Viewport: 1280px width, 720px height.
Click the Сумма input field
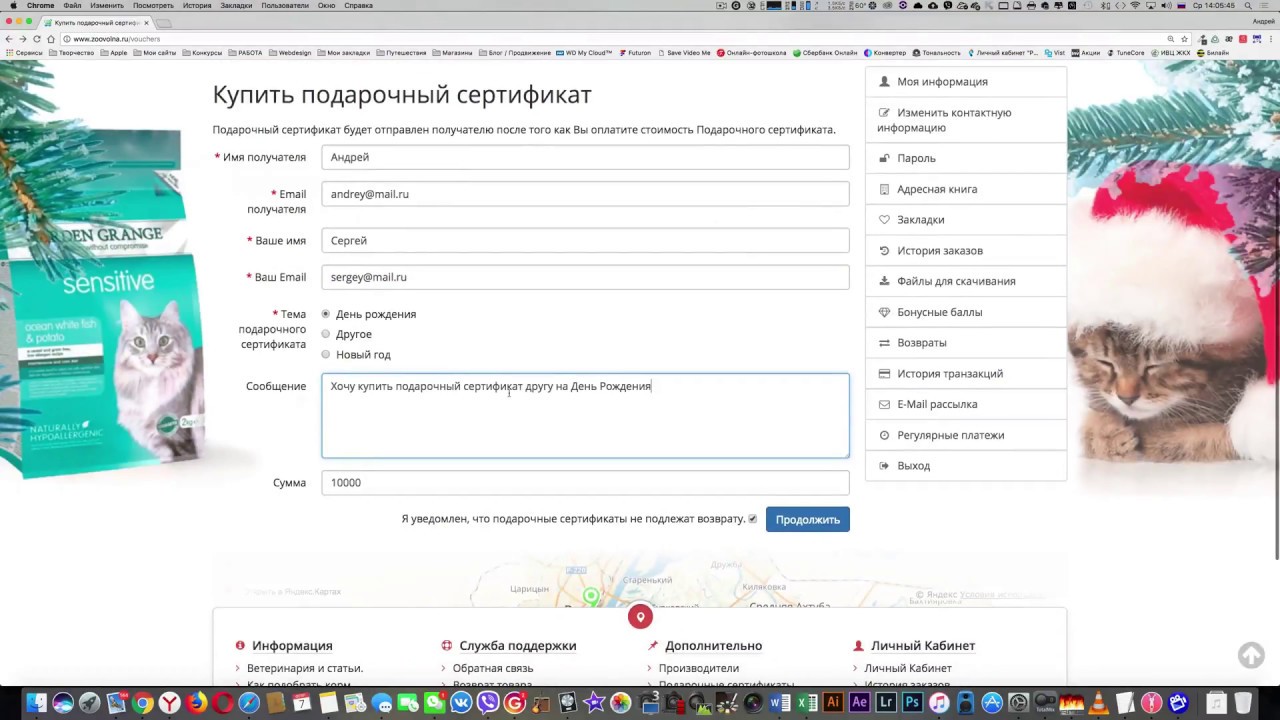585,483
